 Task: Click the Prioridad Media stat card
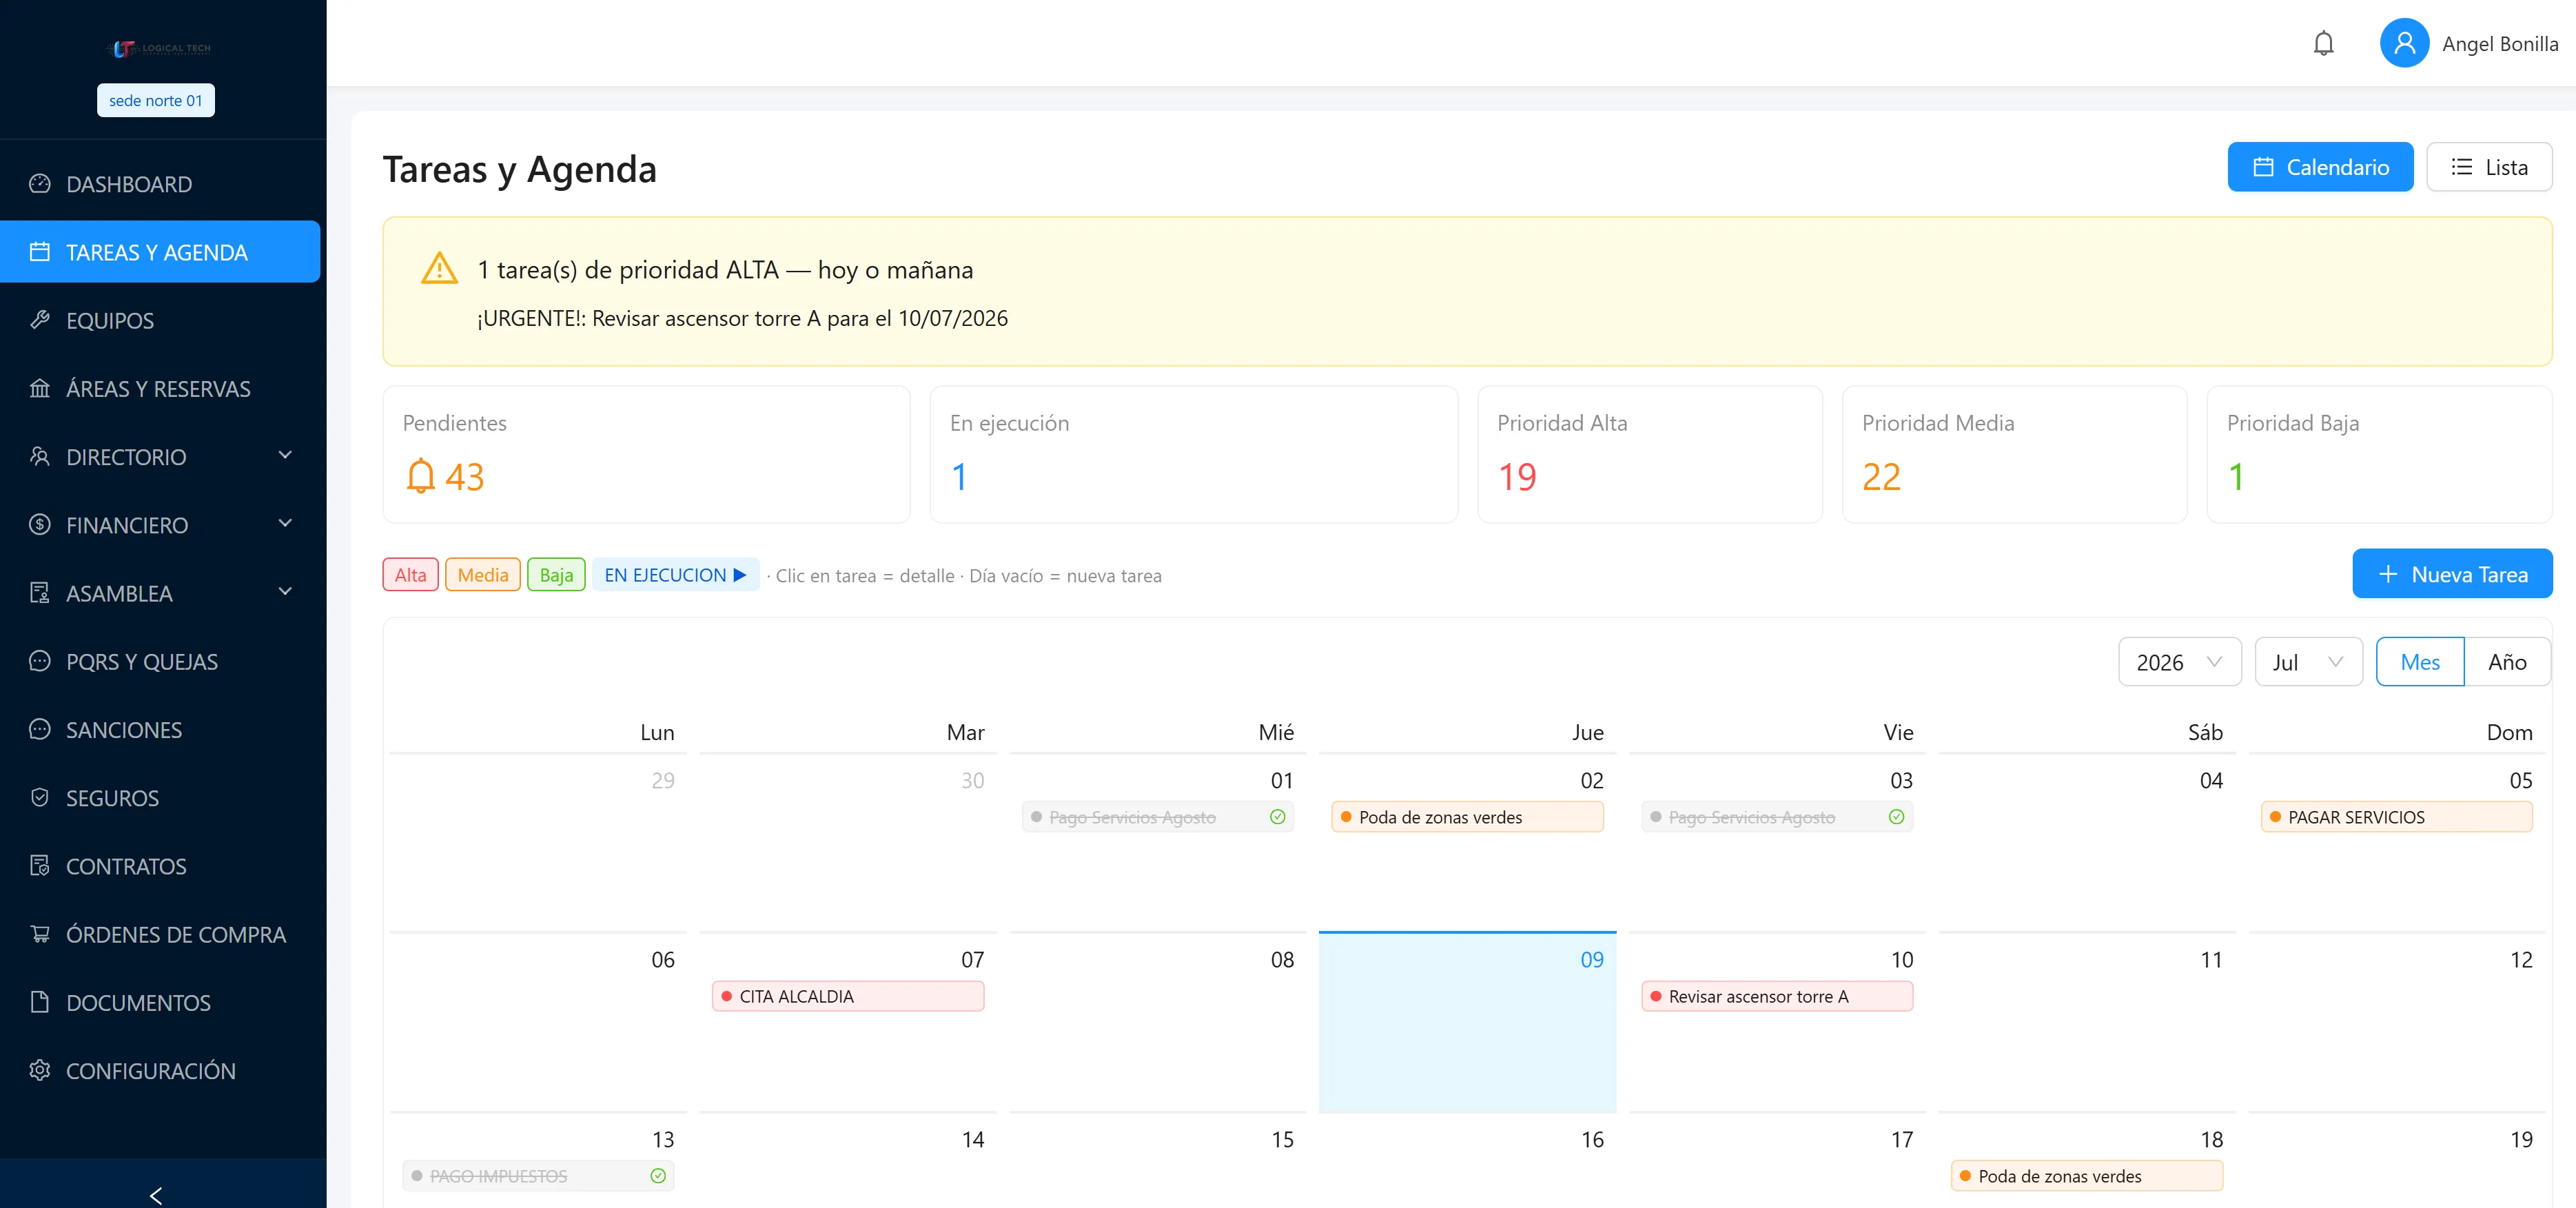click(2014, 454)
